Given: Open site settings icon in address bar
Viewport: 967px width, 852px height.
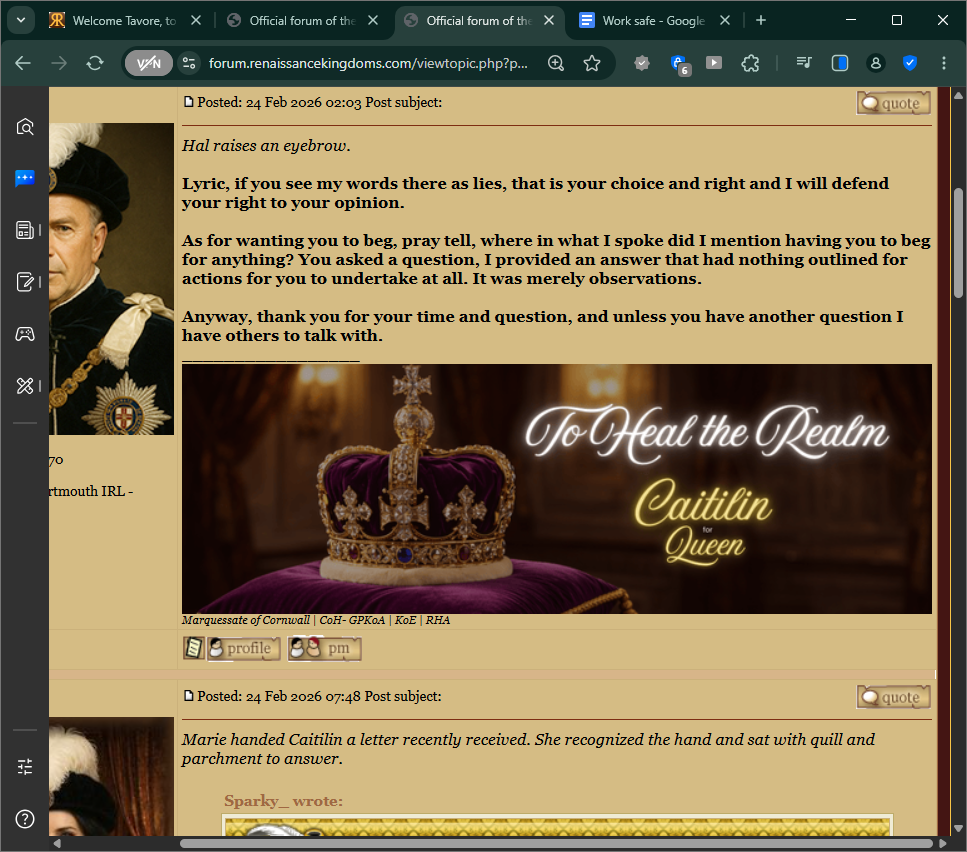Looking at the screenshot, I should tap(189, 63).
